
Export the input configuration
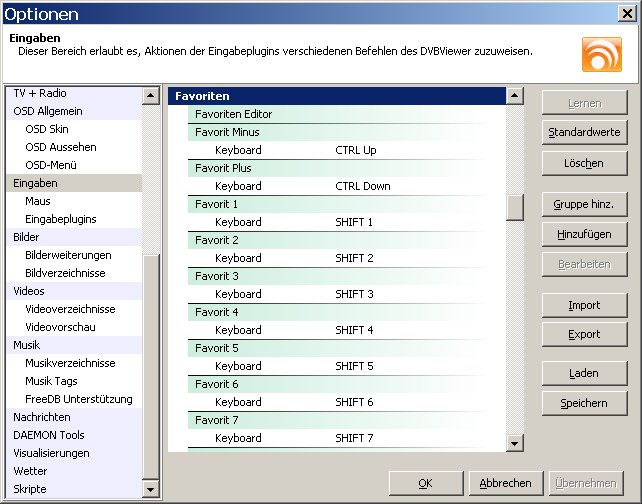tap(583, 334)
